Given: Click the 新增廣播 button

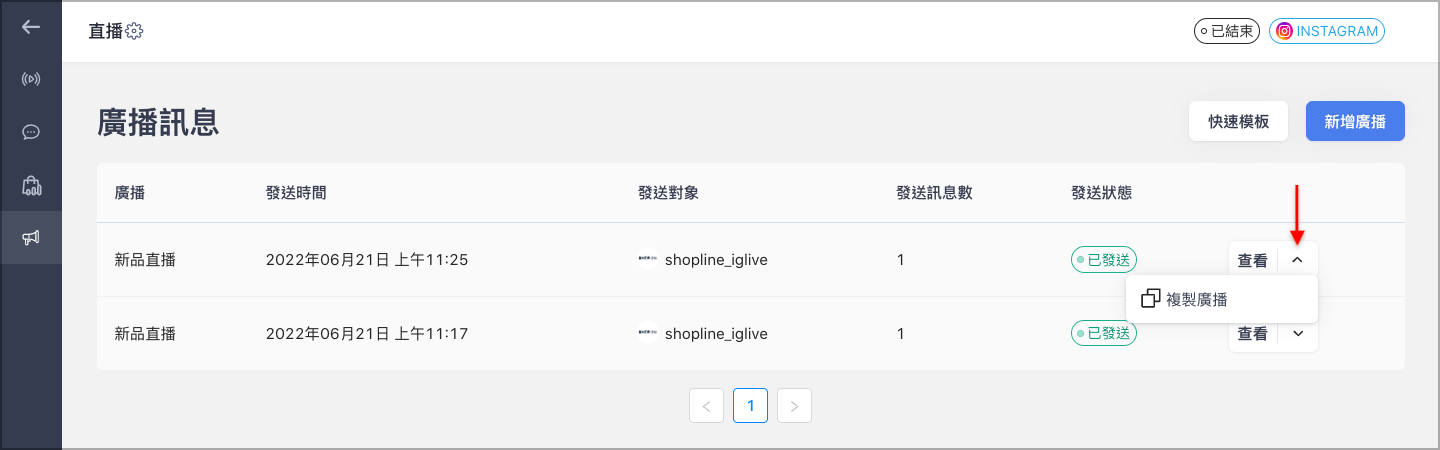Looking at the screenshot, I should 1355,122.
